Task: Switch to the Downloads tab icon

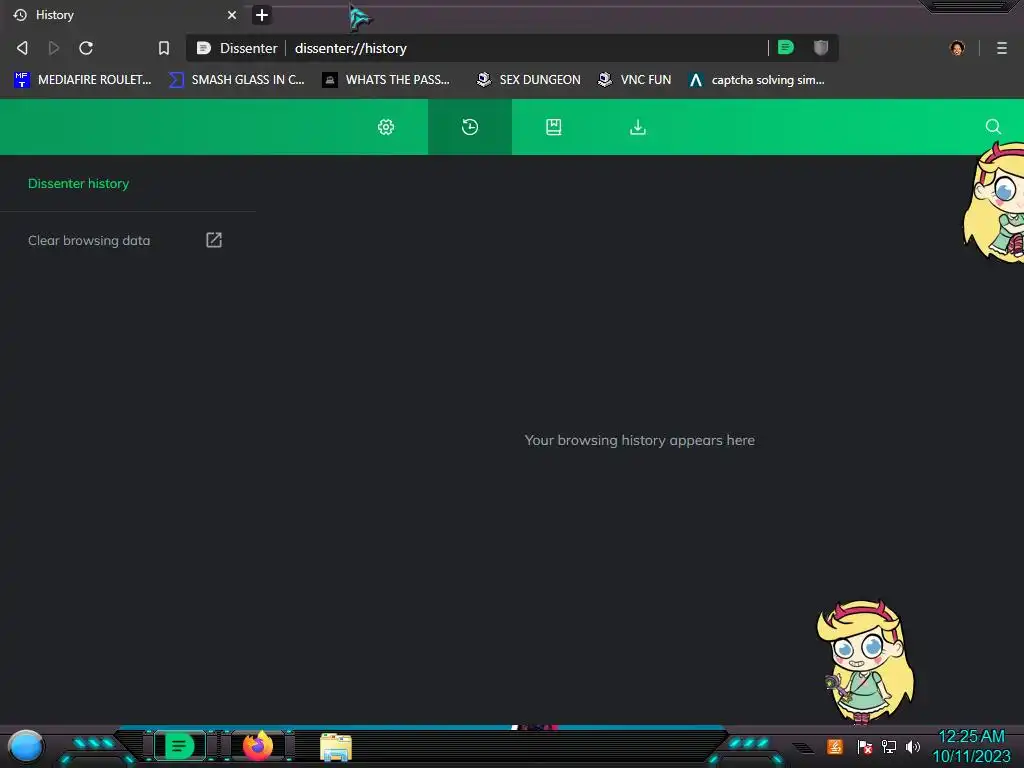Action: (x=638, y=127)
